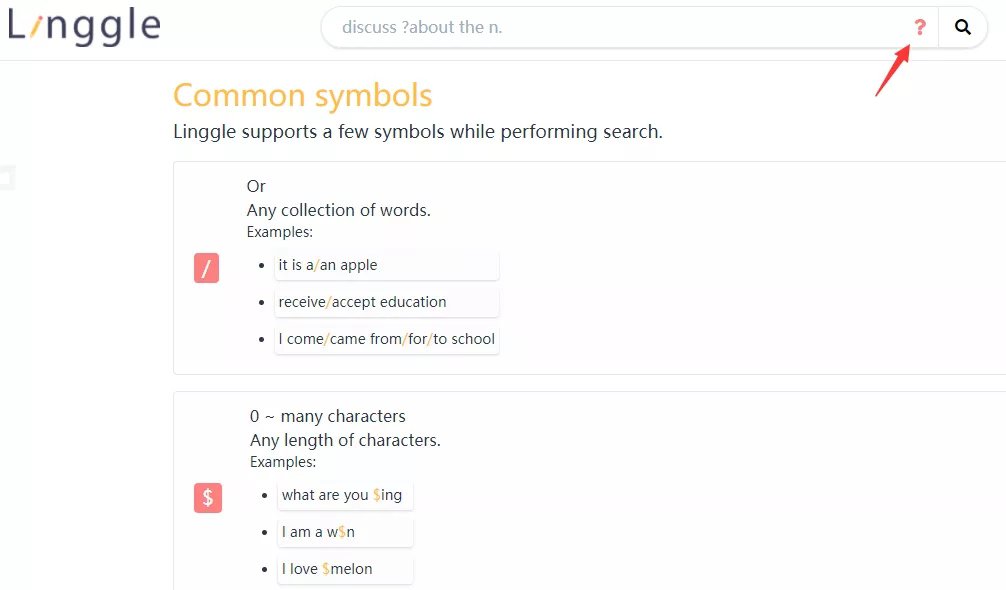Select example 'what are you $ing'

coord(345,495)
